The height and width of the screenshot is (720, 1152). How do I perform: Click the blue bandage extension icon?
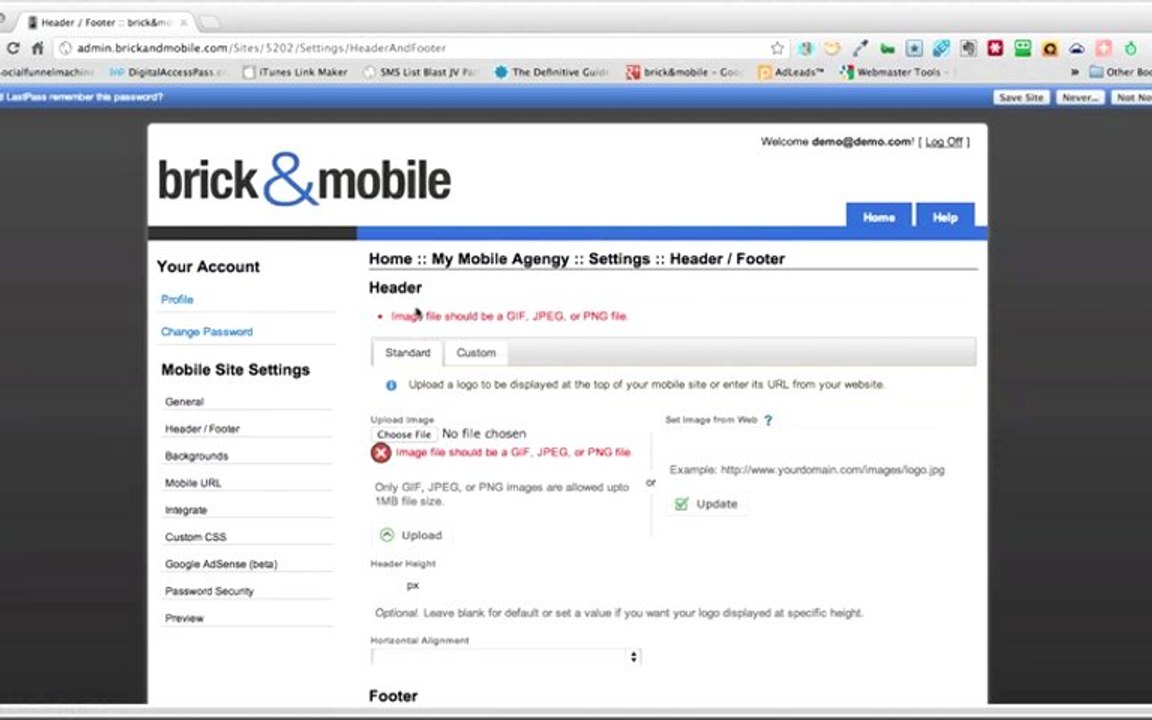tap(941, 48)
